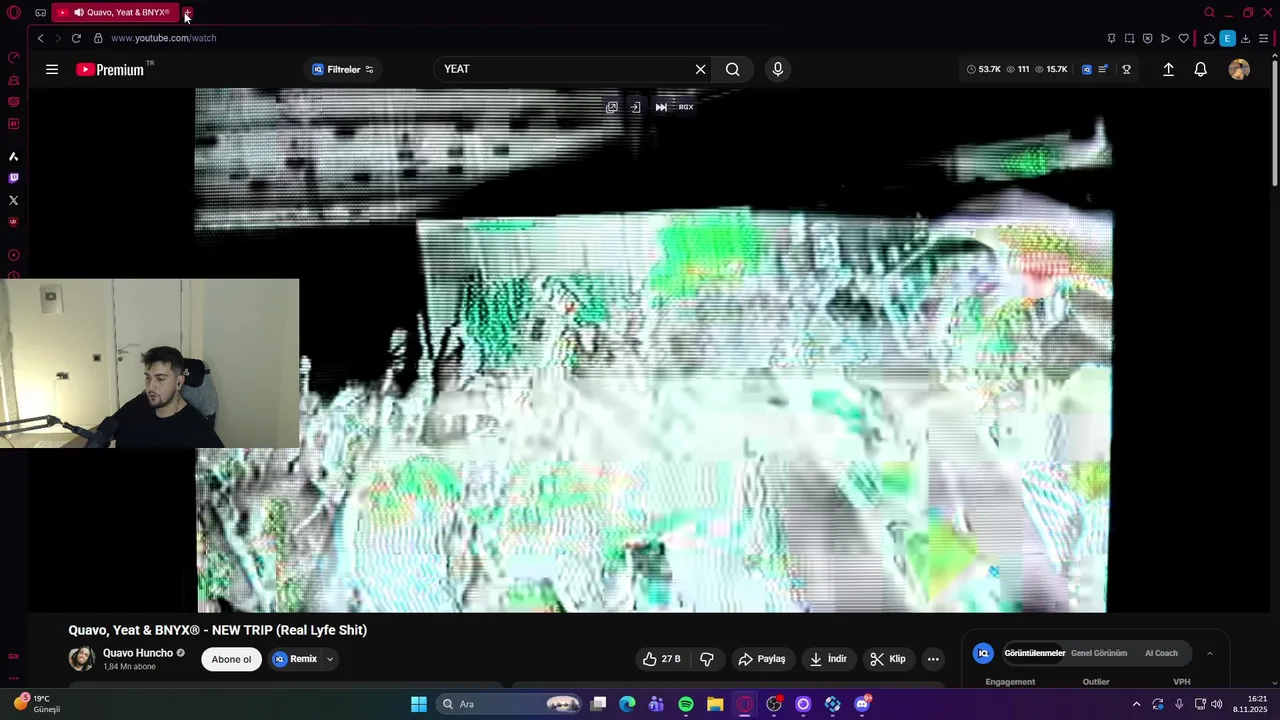Open the vidIQ Filtreler filter button
Image resolution: width=1280 pixels, height=720 pixels.
pyautogui.click(x=343, y=69)
